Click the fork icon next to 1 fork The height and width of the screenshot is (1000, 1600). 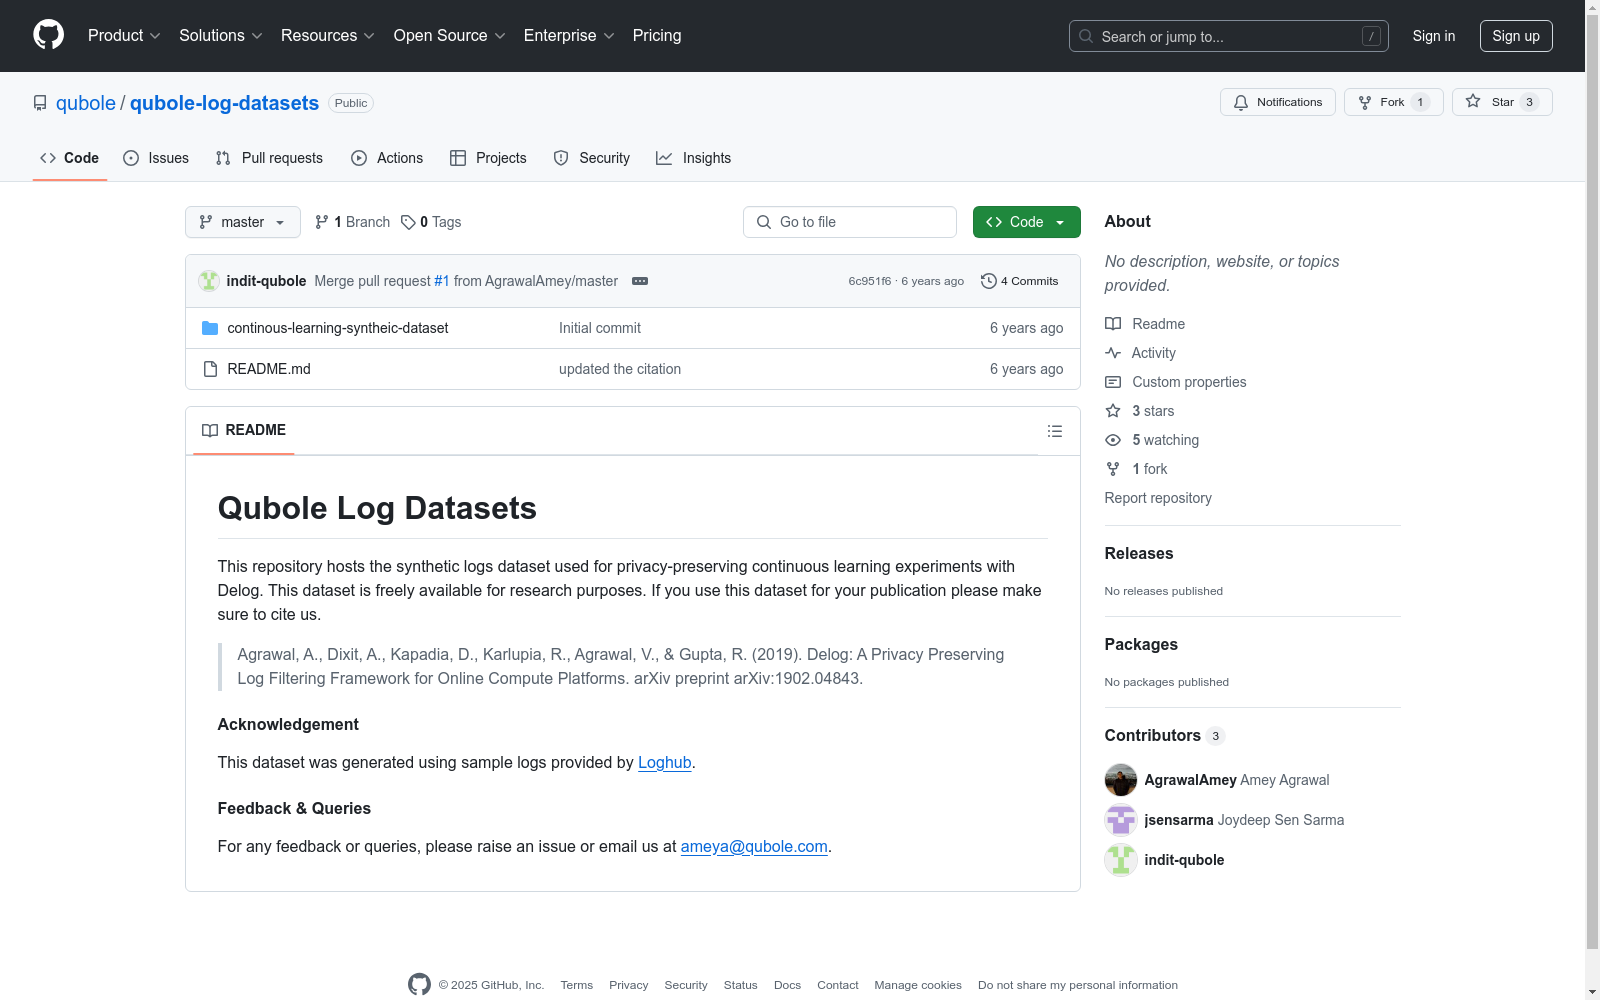point(1113,469)
